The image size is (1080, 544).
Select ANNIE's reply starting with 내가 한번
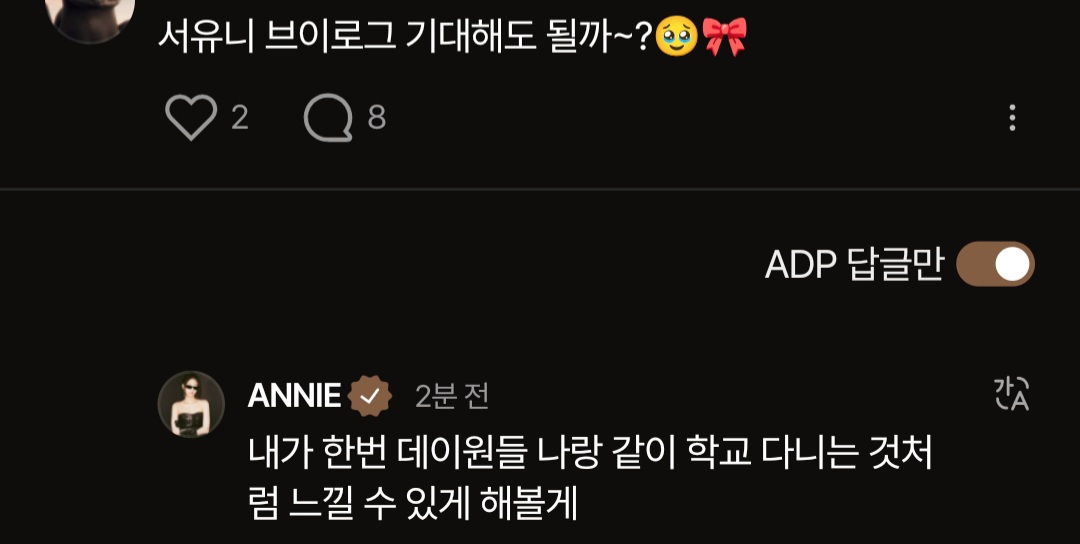coord(590,479)
